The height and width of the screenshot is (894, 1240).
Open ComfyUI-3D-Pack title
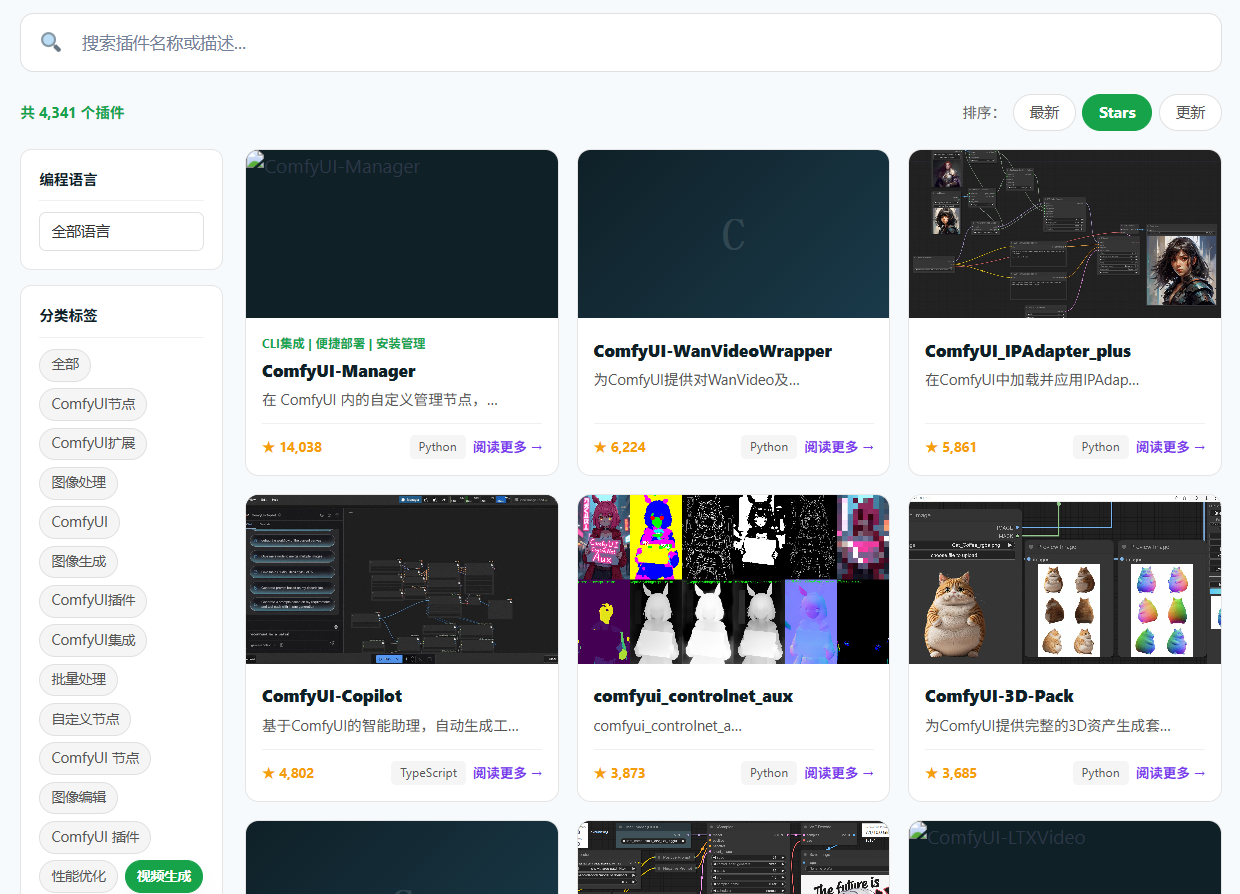point(1000,697)
